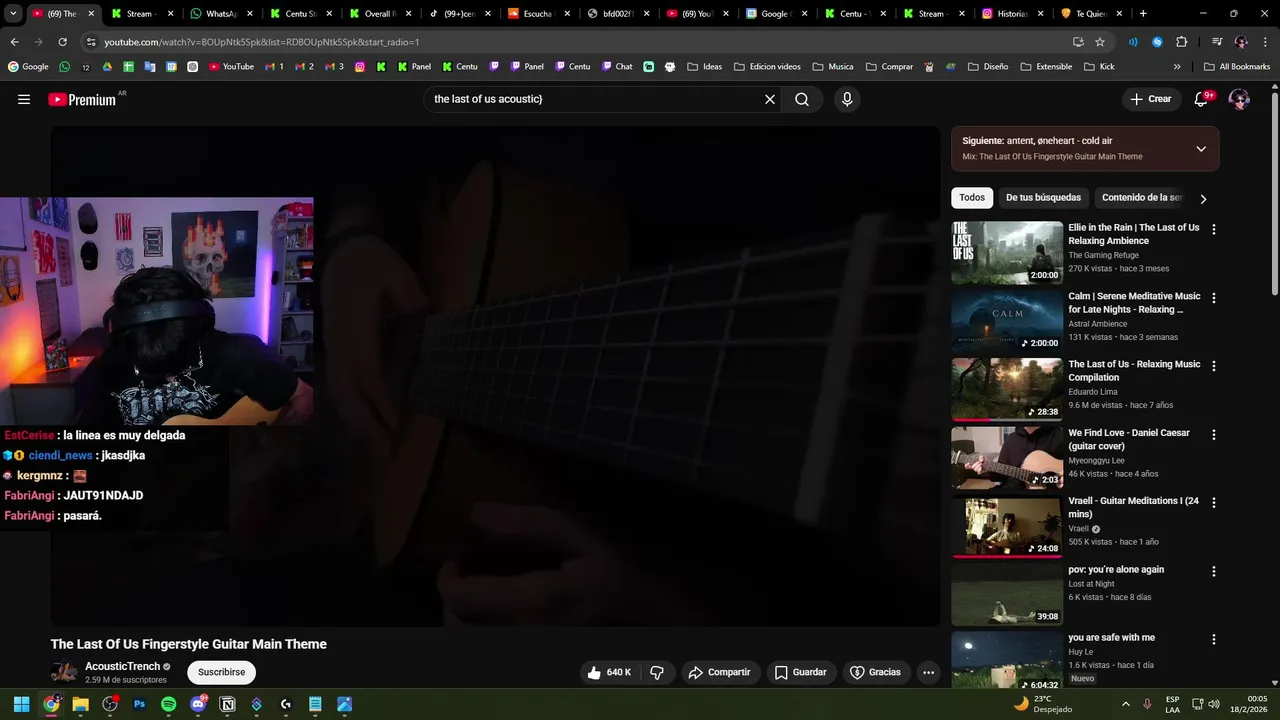Open the Ideas bookmark folder
1280x720 pixels.
click(704, 67)
